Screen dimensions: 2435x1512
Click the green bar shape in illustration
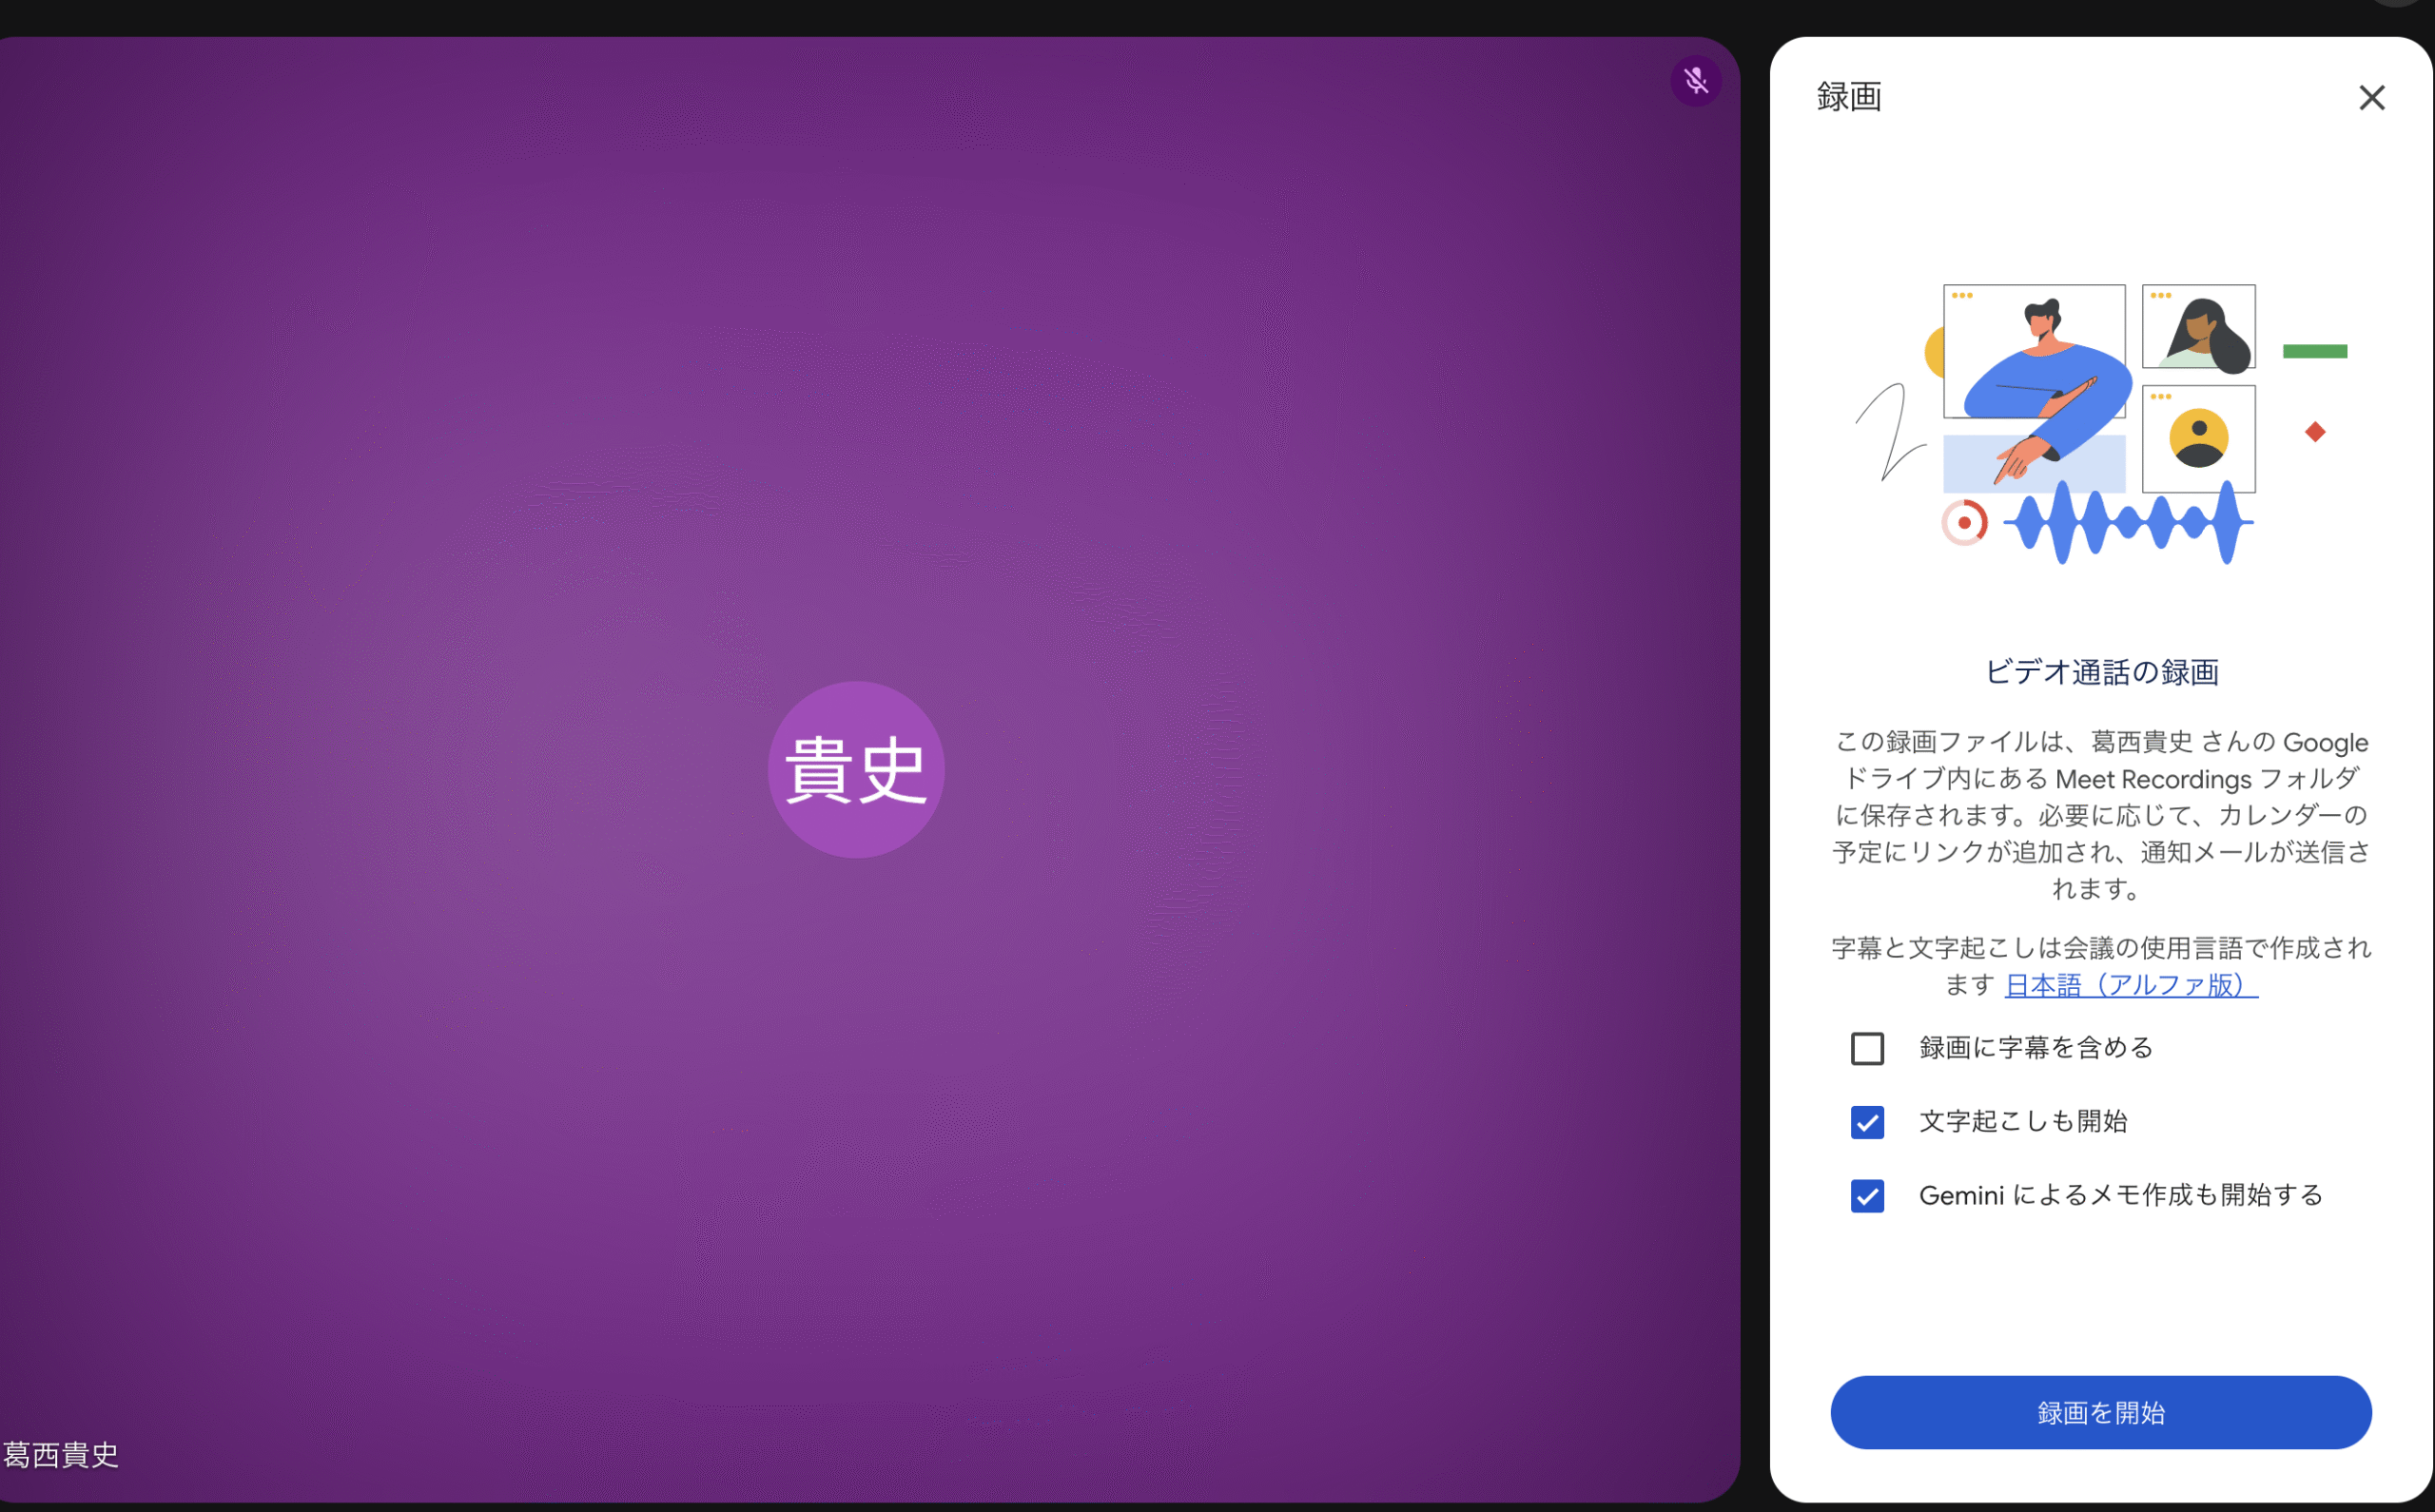[x=2314, y=351]
